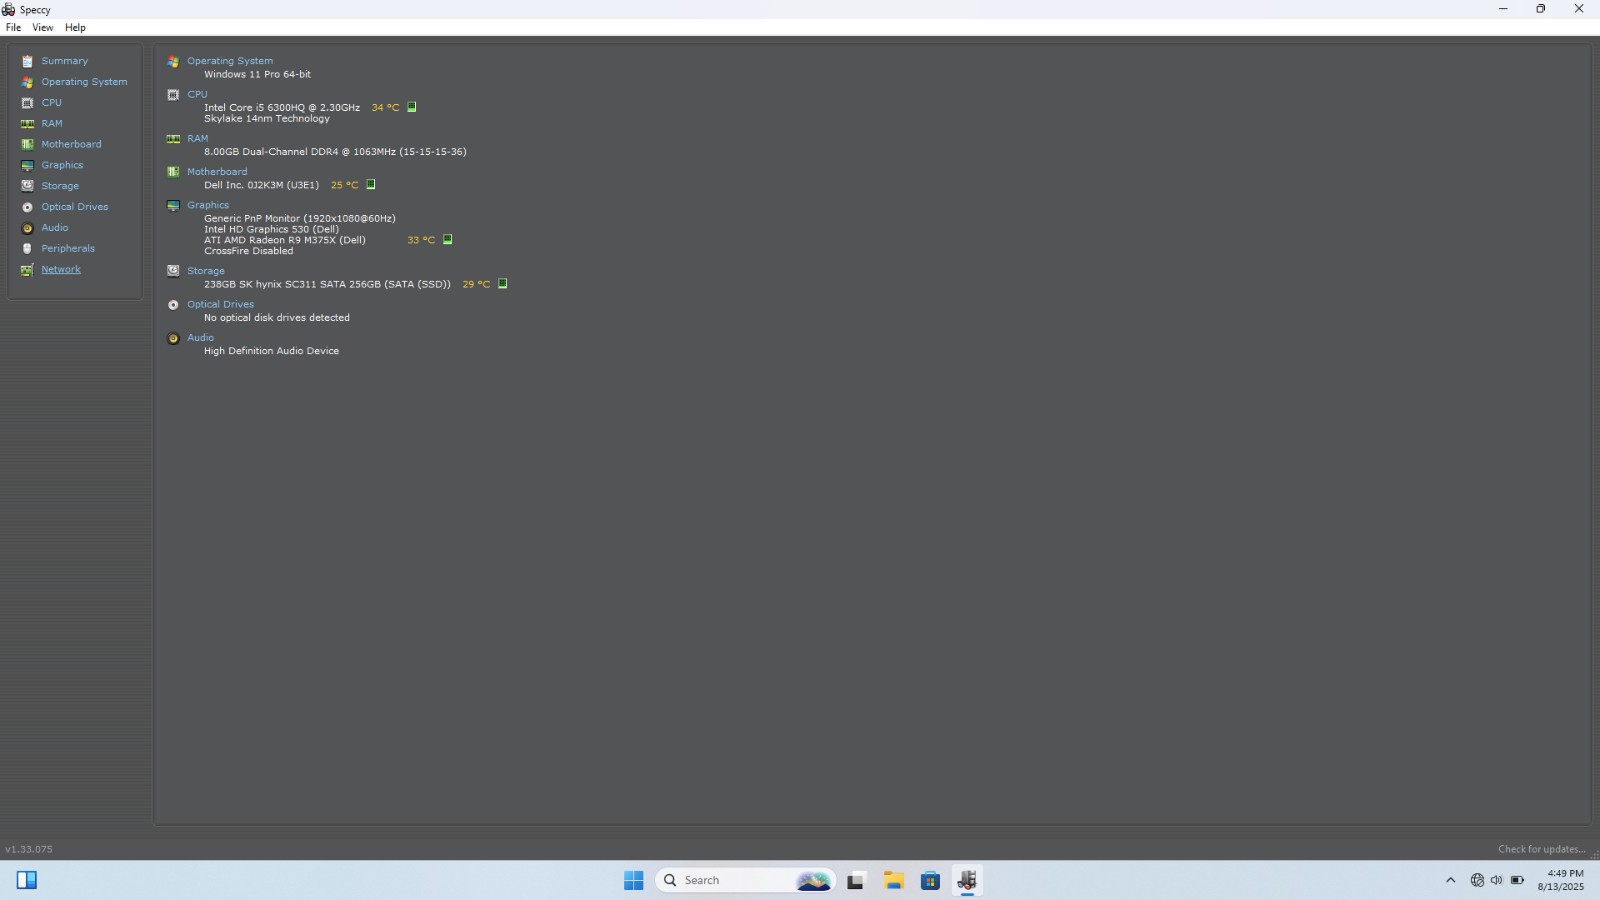Click version number v1.33.075 in status bar

coord(29,849)
